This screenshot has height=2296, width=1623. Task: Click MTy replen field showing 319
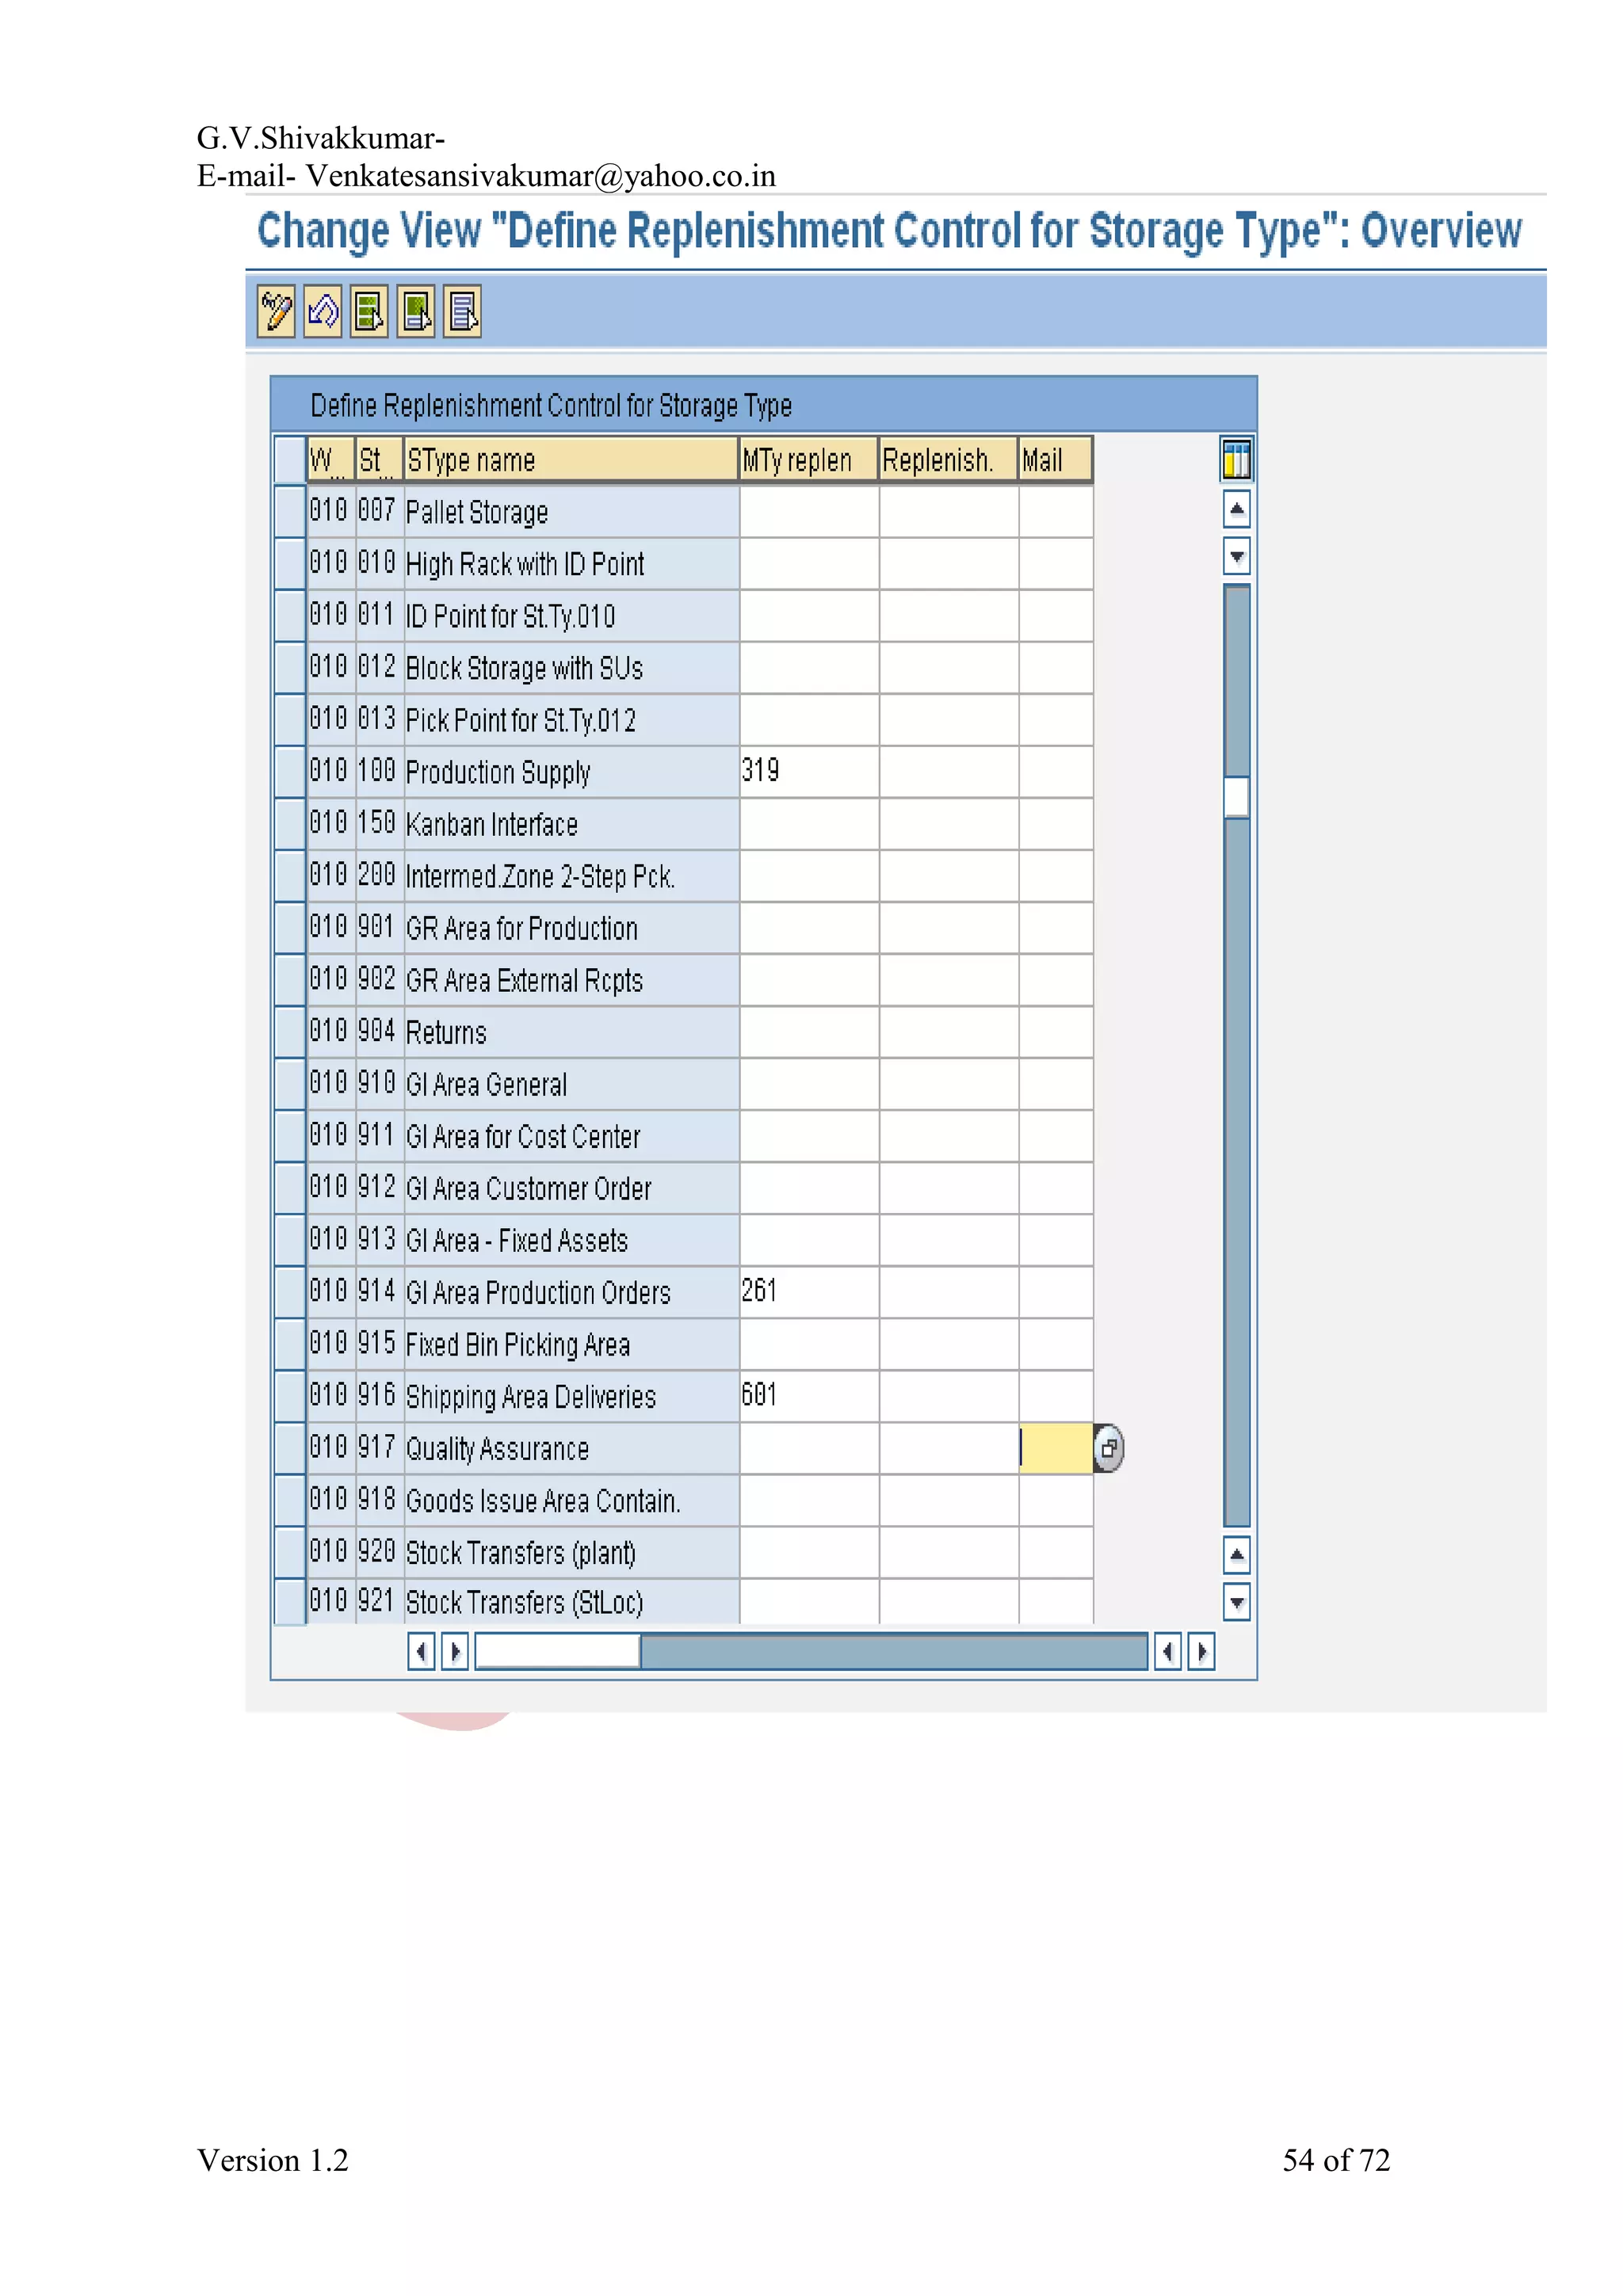[809, 771]
